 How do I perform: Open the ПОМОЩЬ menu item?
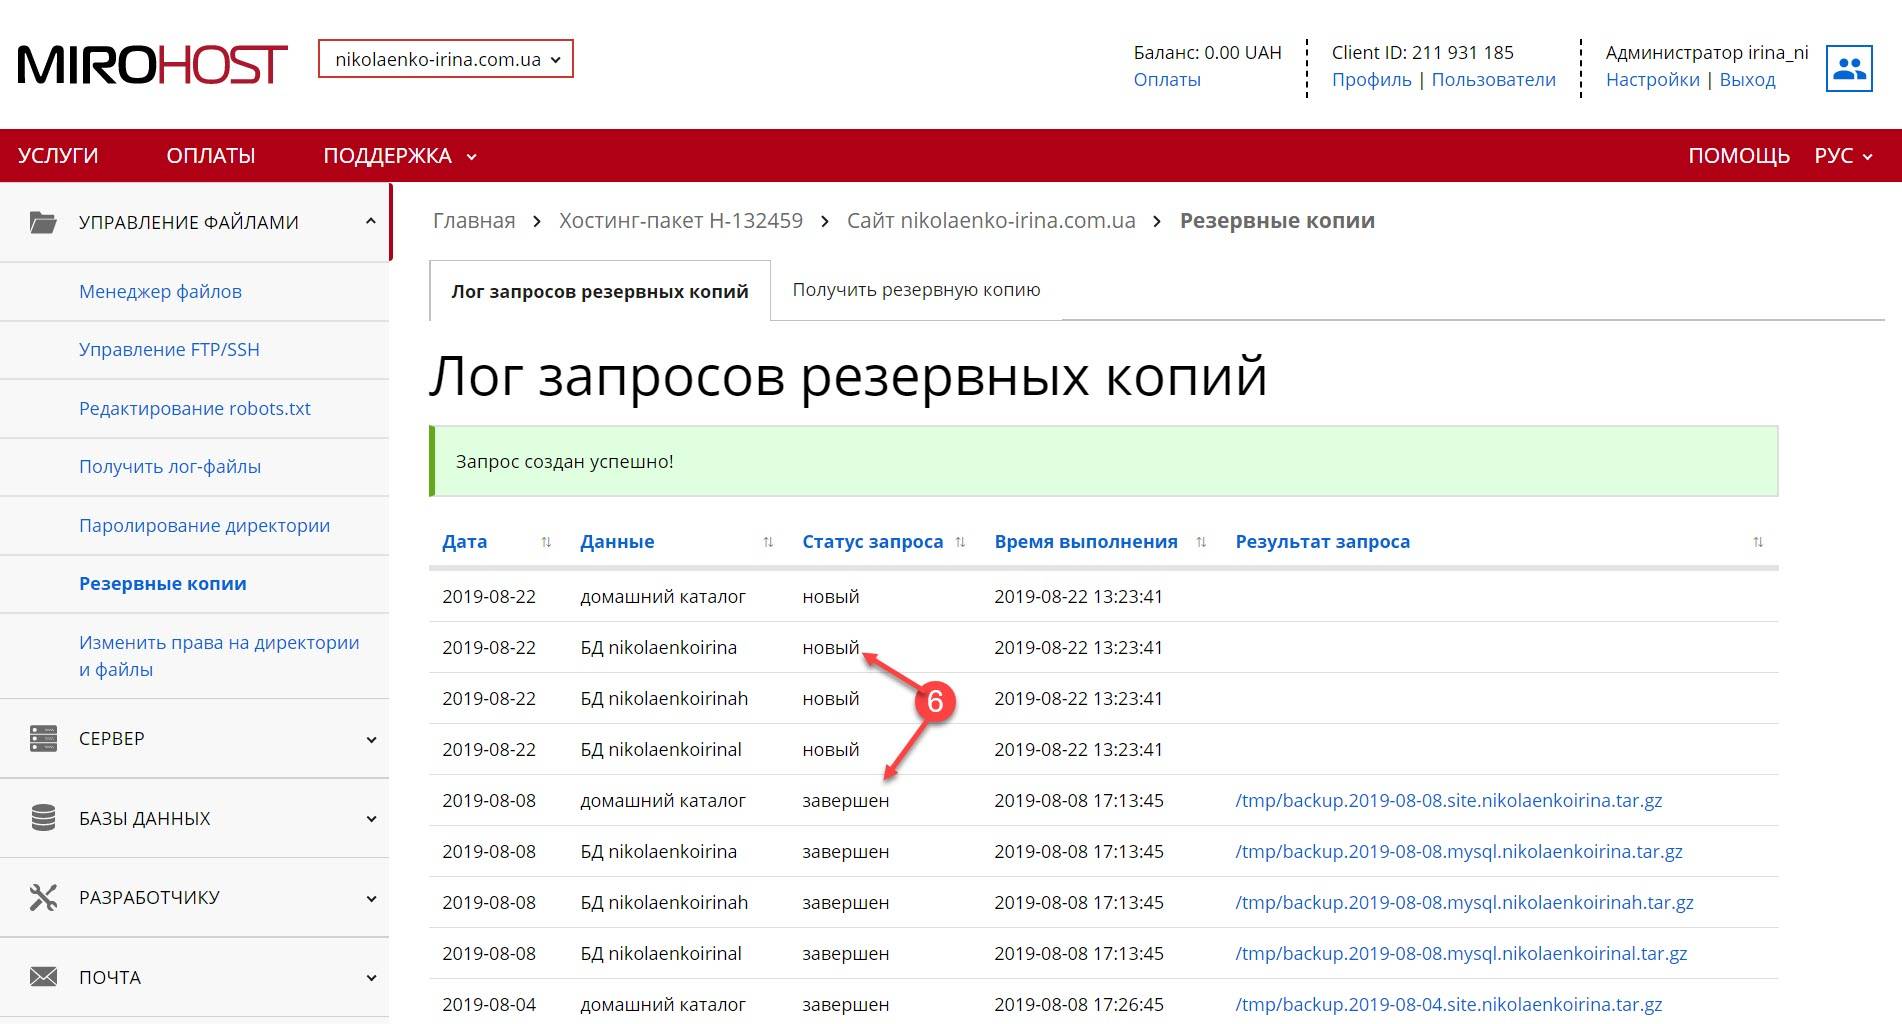click(x=1739, y=156)
